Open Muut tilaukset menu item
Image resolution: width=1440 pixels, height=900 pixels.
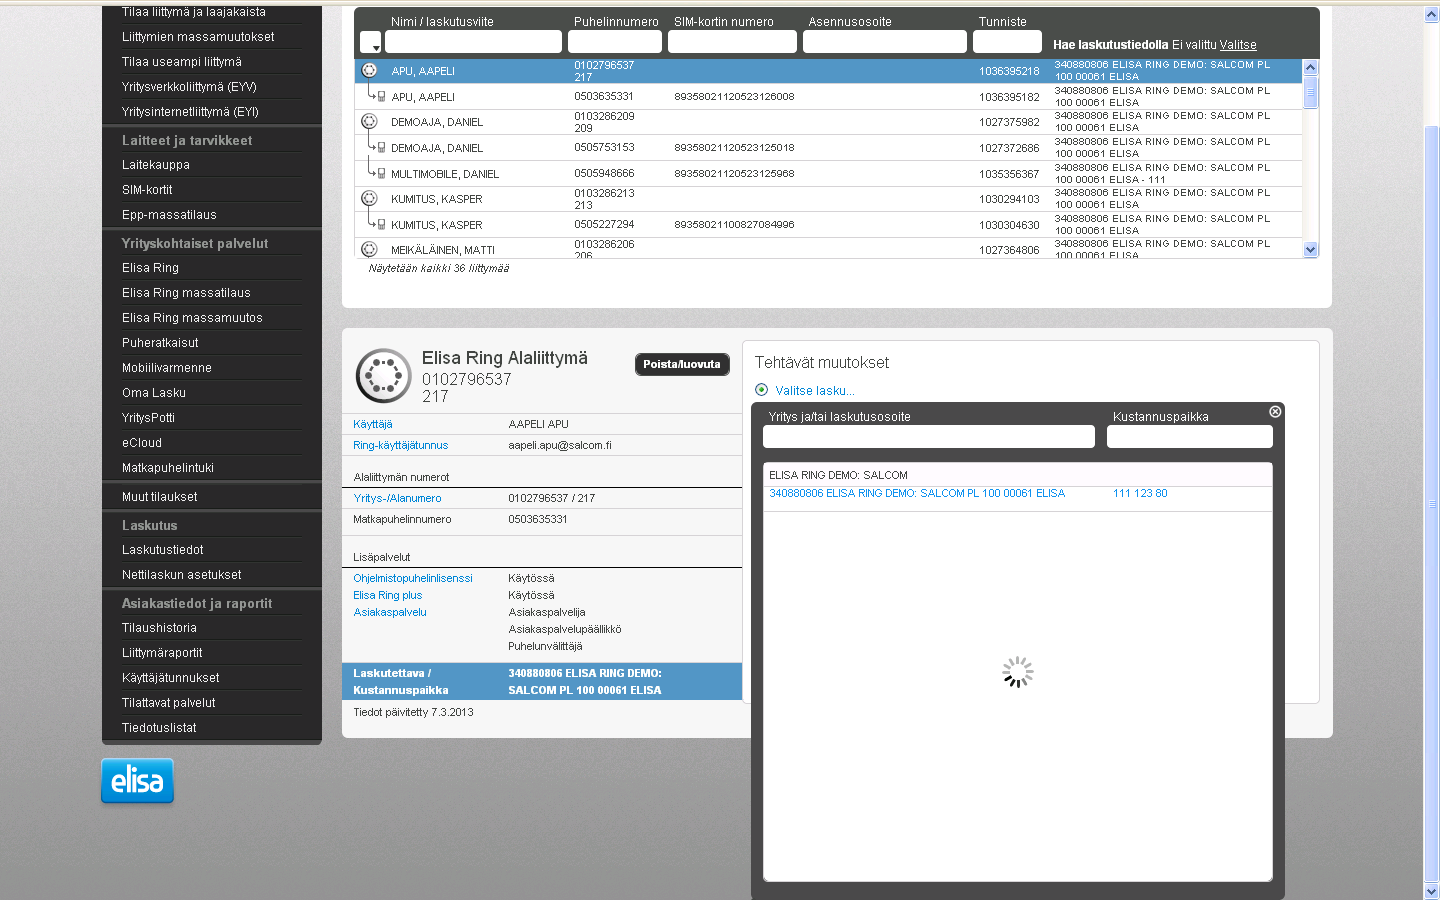point(160,497)
